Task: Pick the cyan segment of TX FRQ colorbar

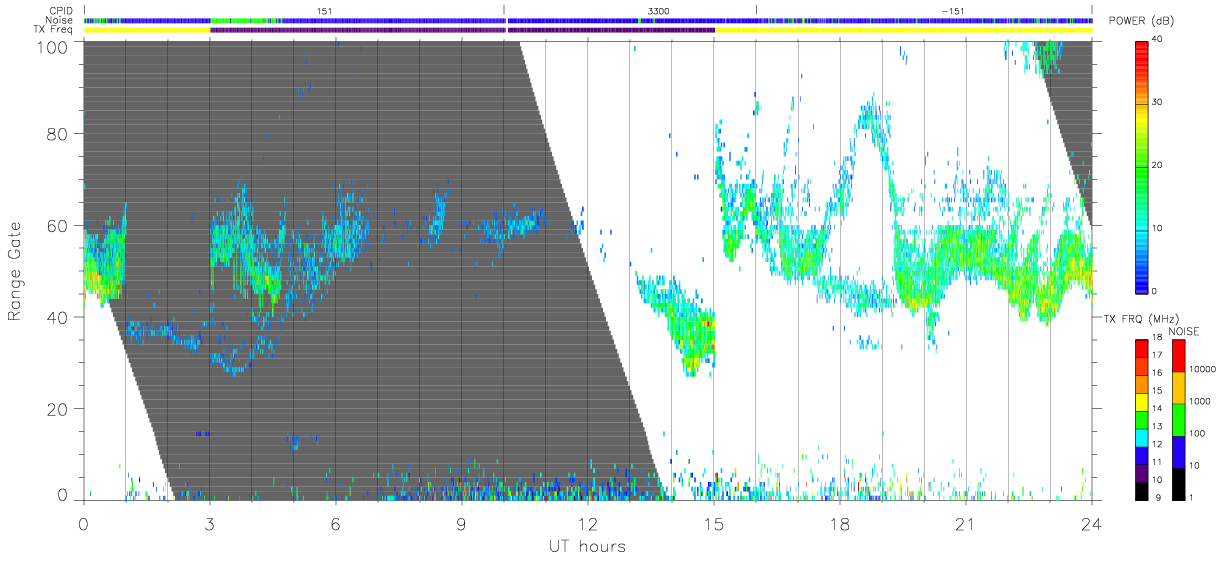Action: pyautogui.click(x=1141, y=436)
